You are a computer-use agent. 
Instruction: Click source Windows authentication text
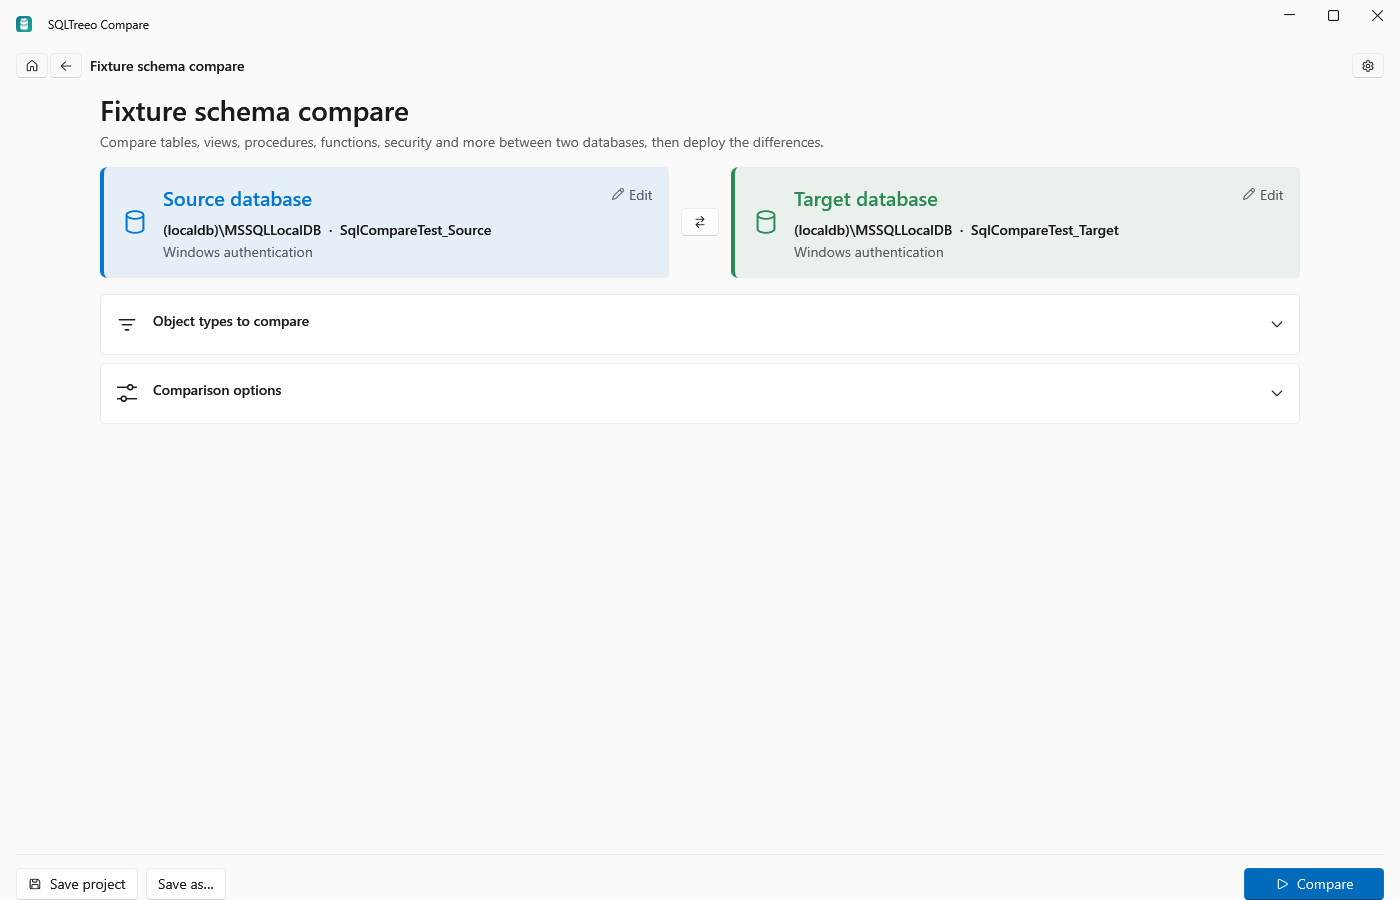pos(238,252)
